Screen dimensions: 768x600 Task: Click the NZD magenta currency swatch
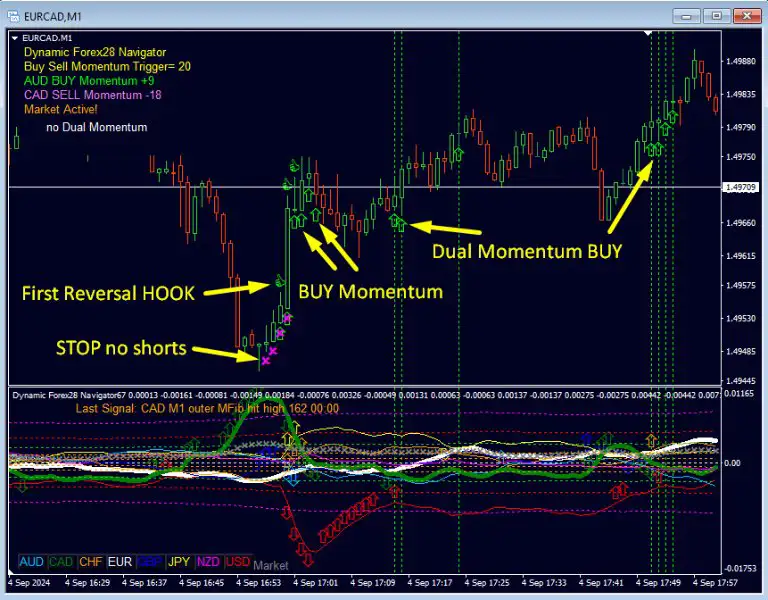pyautogui.click(x=209, y=563)
